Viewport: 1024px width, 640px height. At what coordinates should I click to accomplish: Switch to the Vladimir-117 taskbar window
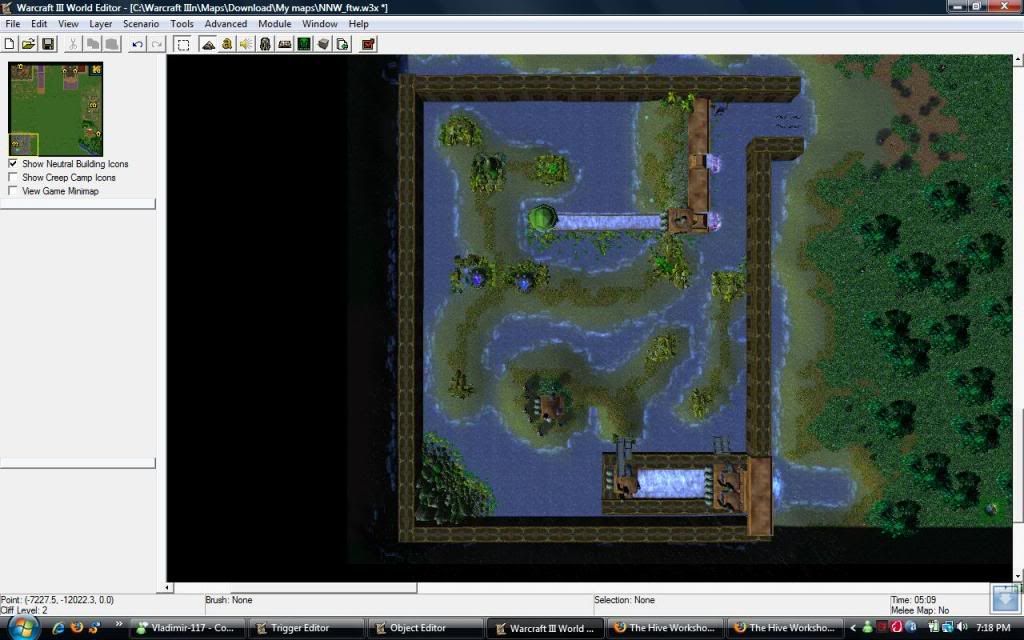coord(187,628)
